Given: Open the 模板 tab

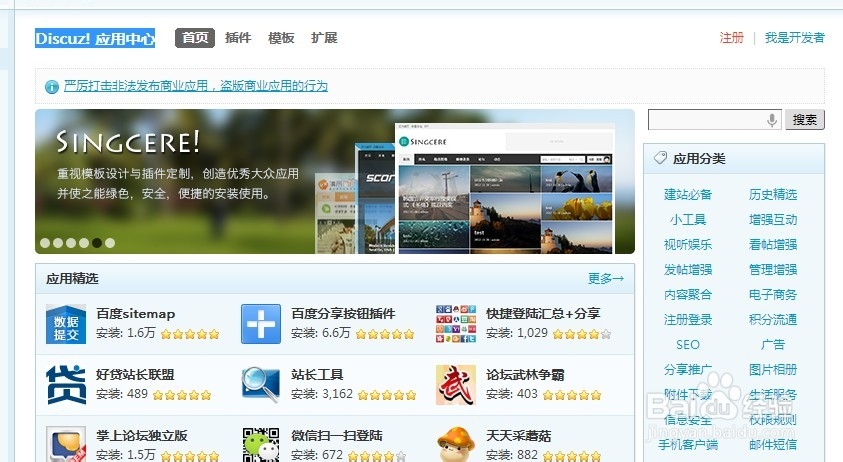Looking at the screenshot, I should pos(281,38).
